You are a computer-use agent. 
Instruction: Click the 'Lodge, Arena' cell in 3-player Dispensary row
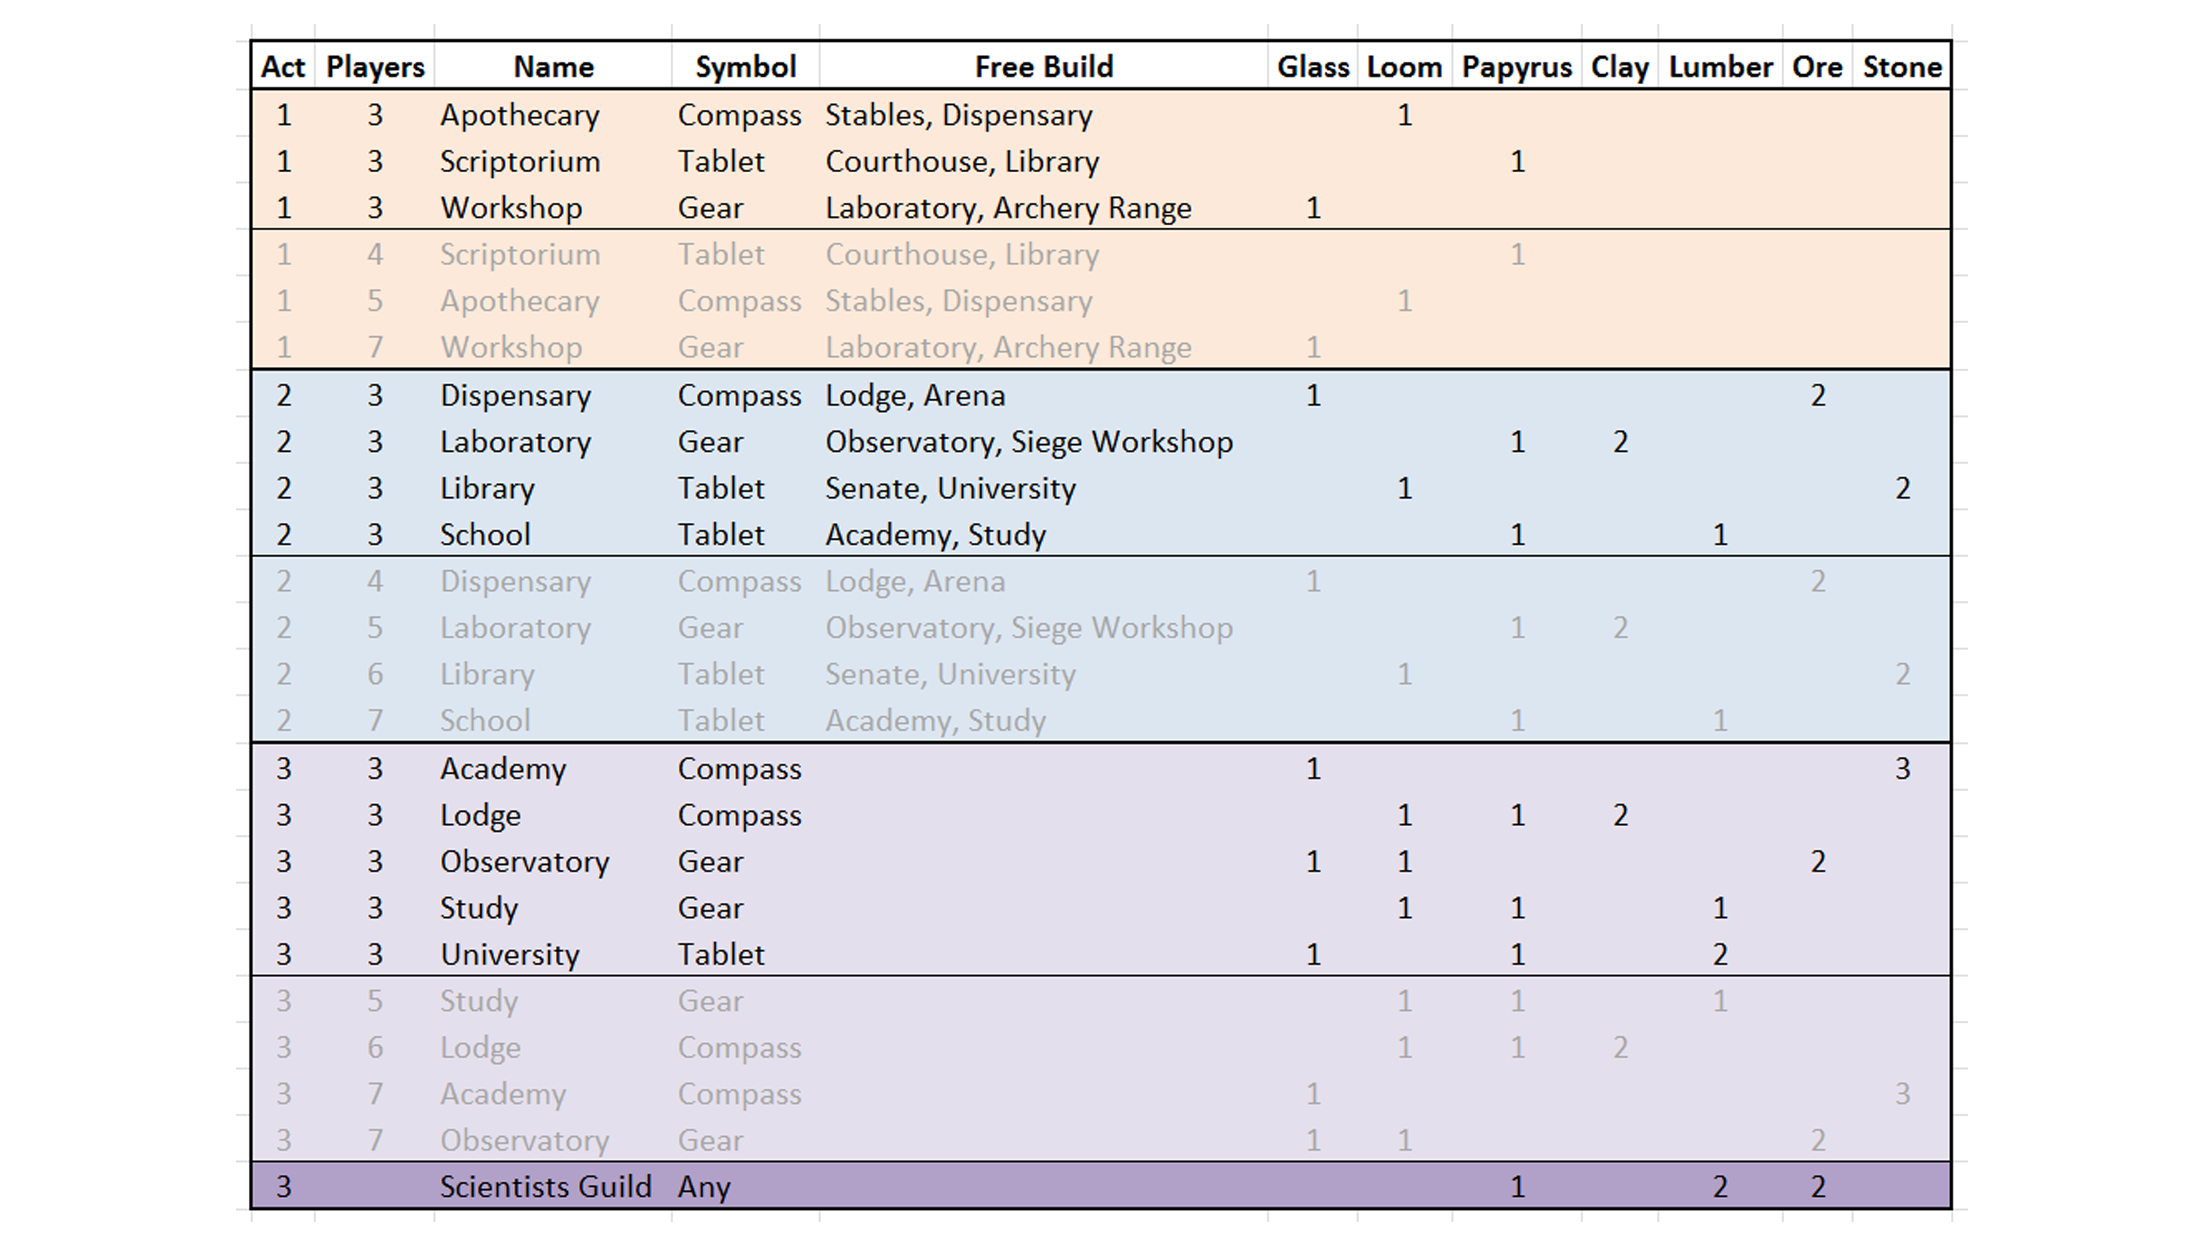click(914, 396)
